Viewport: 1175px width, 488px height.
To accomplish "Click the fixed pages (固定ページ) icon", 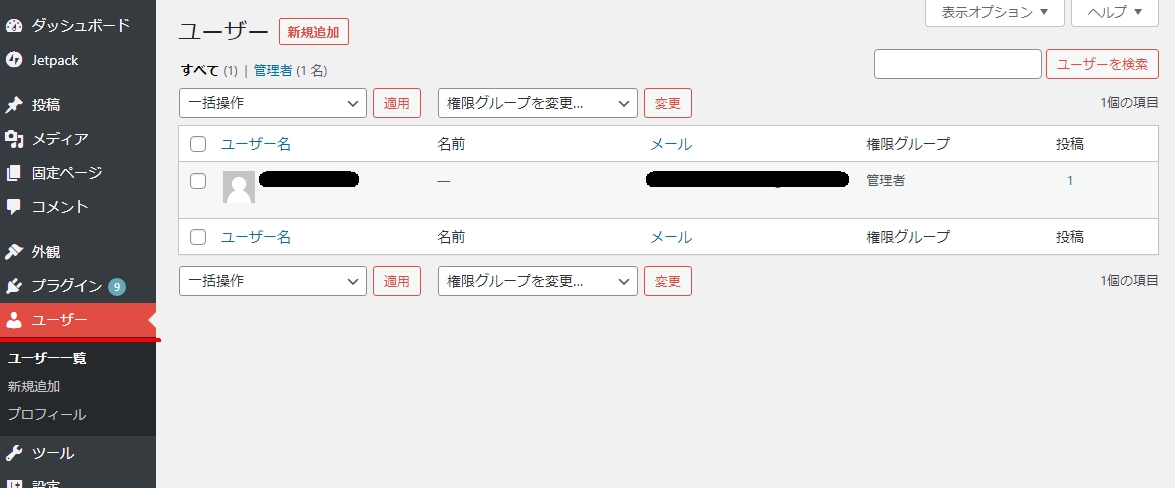I will (13, 173).
